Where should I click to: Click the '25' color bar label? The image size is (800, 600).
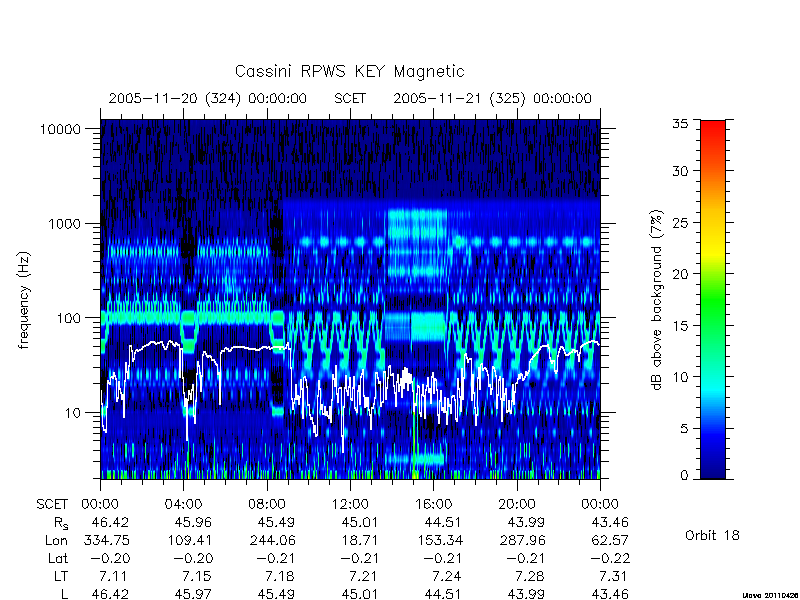[x=680, y=223]
